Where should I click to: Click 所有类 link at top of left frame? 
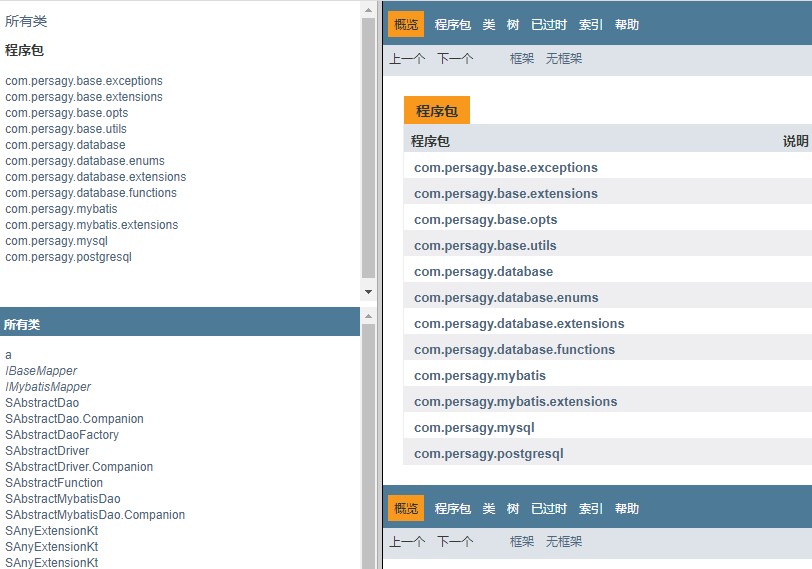click(x=26, y=21)
